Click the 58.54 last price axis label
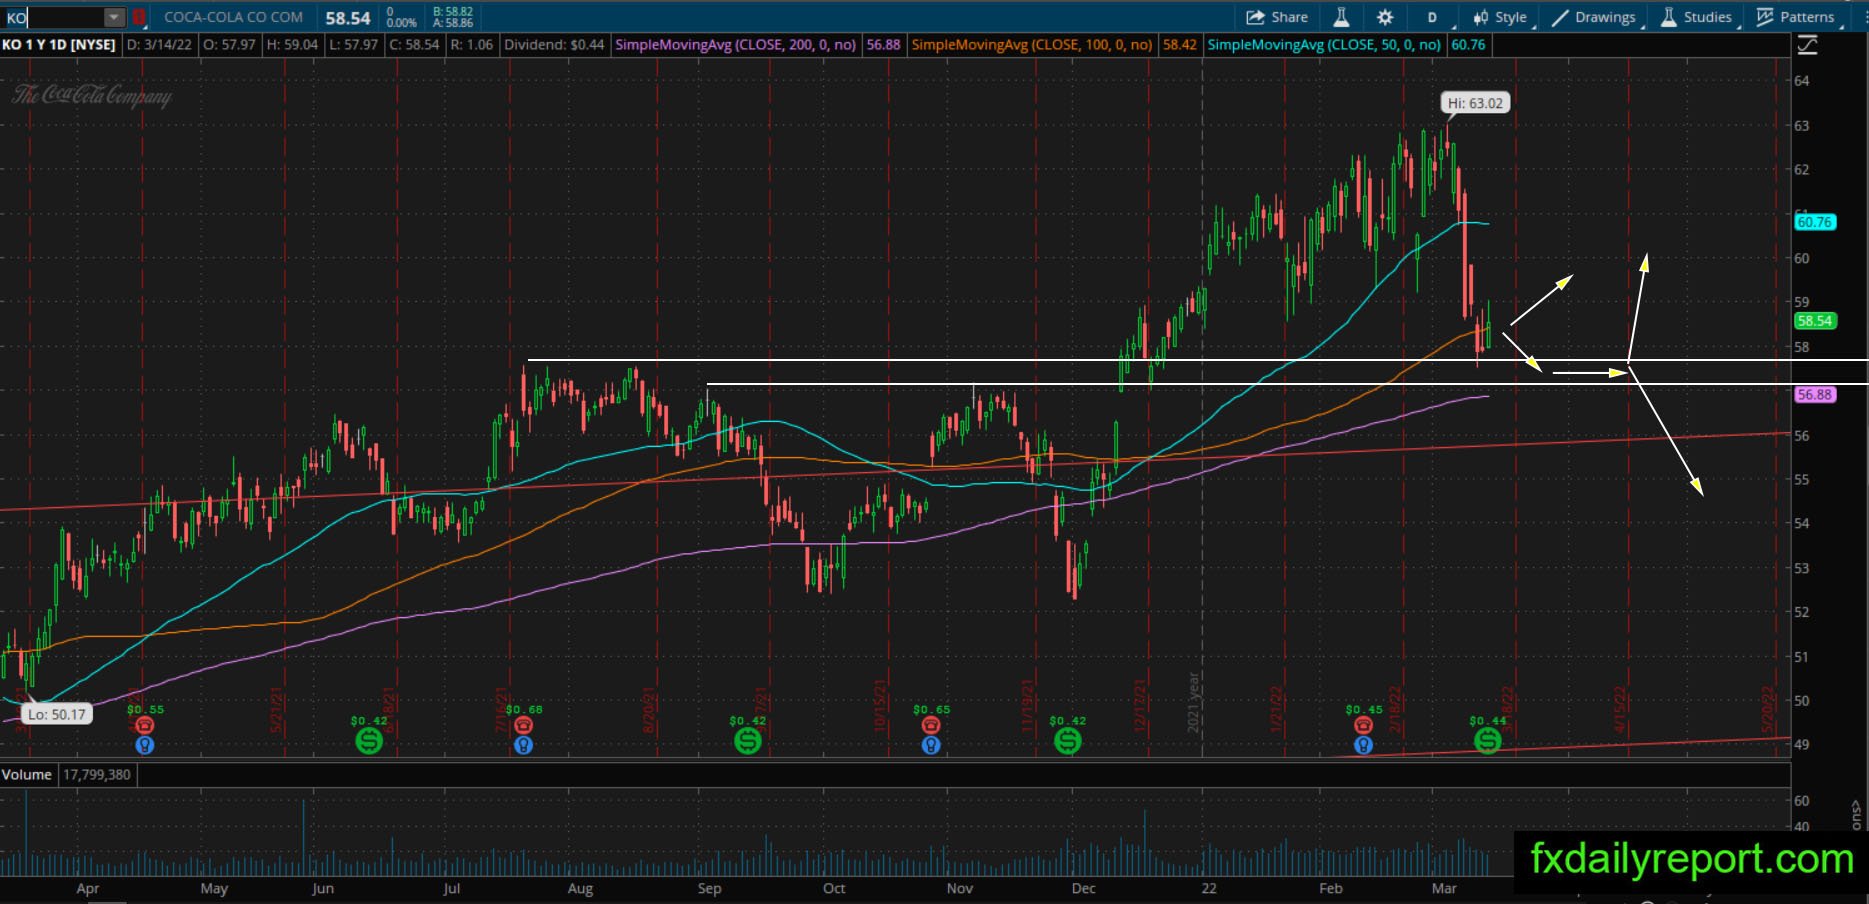The height and width of the screenshot is (904, 1869). (1814, 321)
